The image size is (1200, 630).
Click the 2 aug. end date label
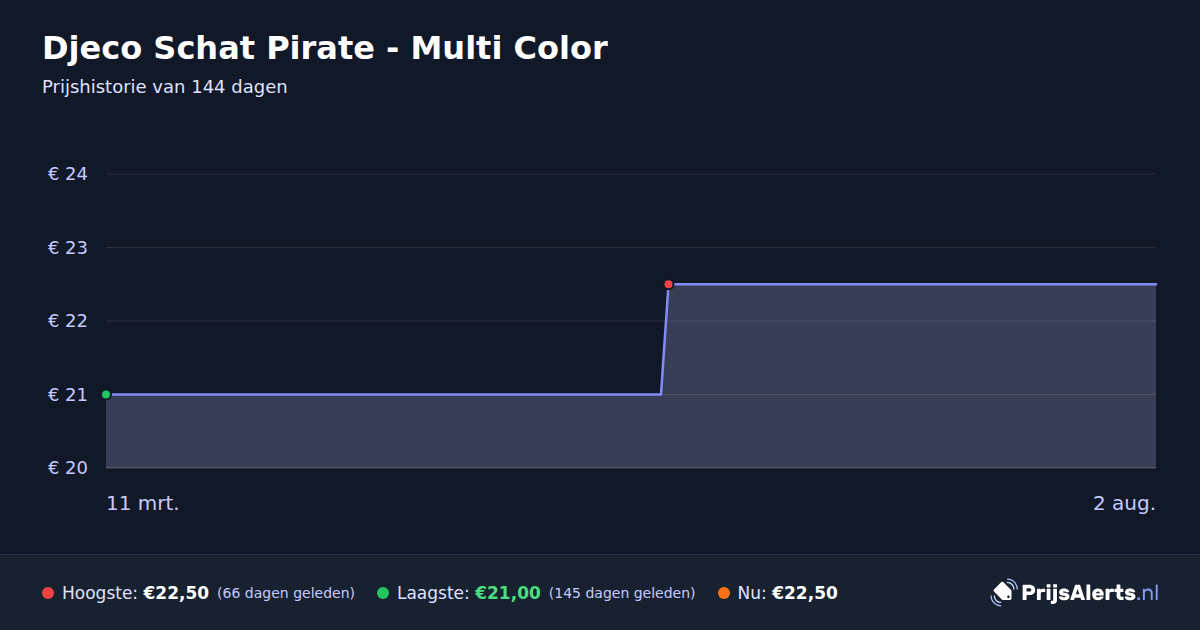point(1124,504)
